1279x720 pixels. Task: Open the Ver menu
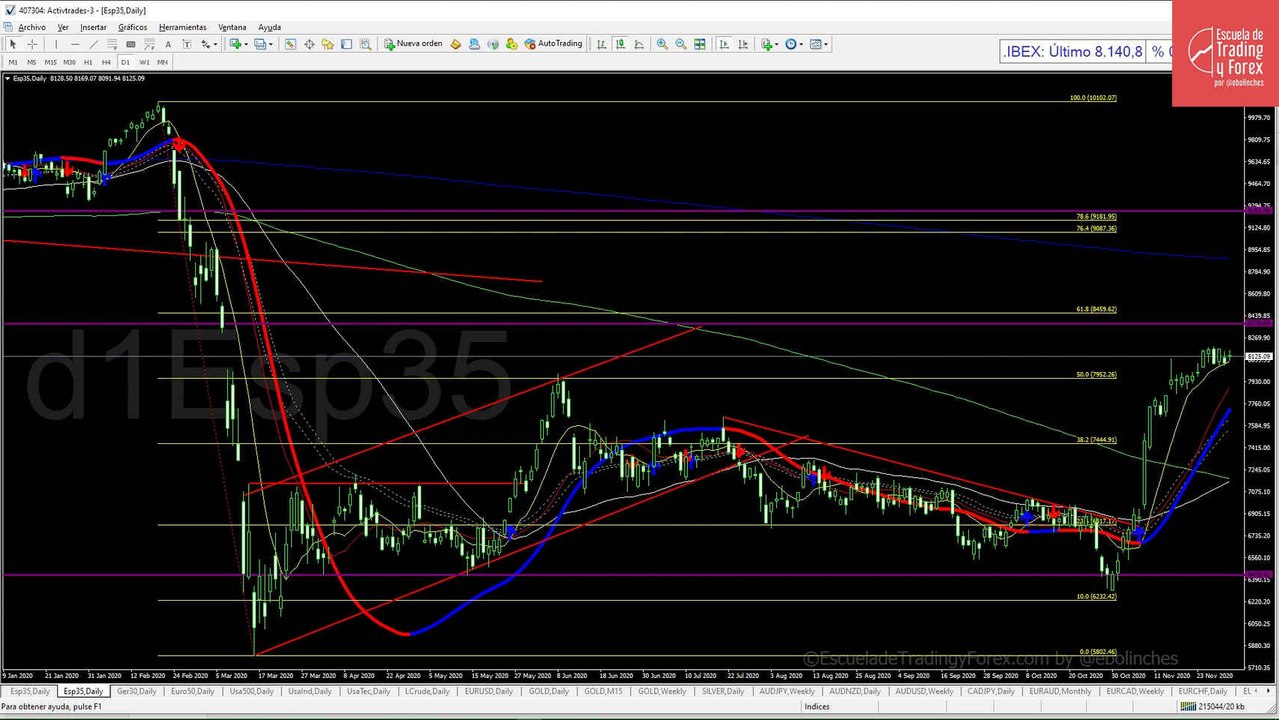63,27
